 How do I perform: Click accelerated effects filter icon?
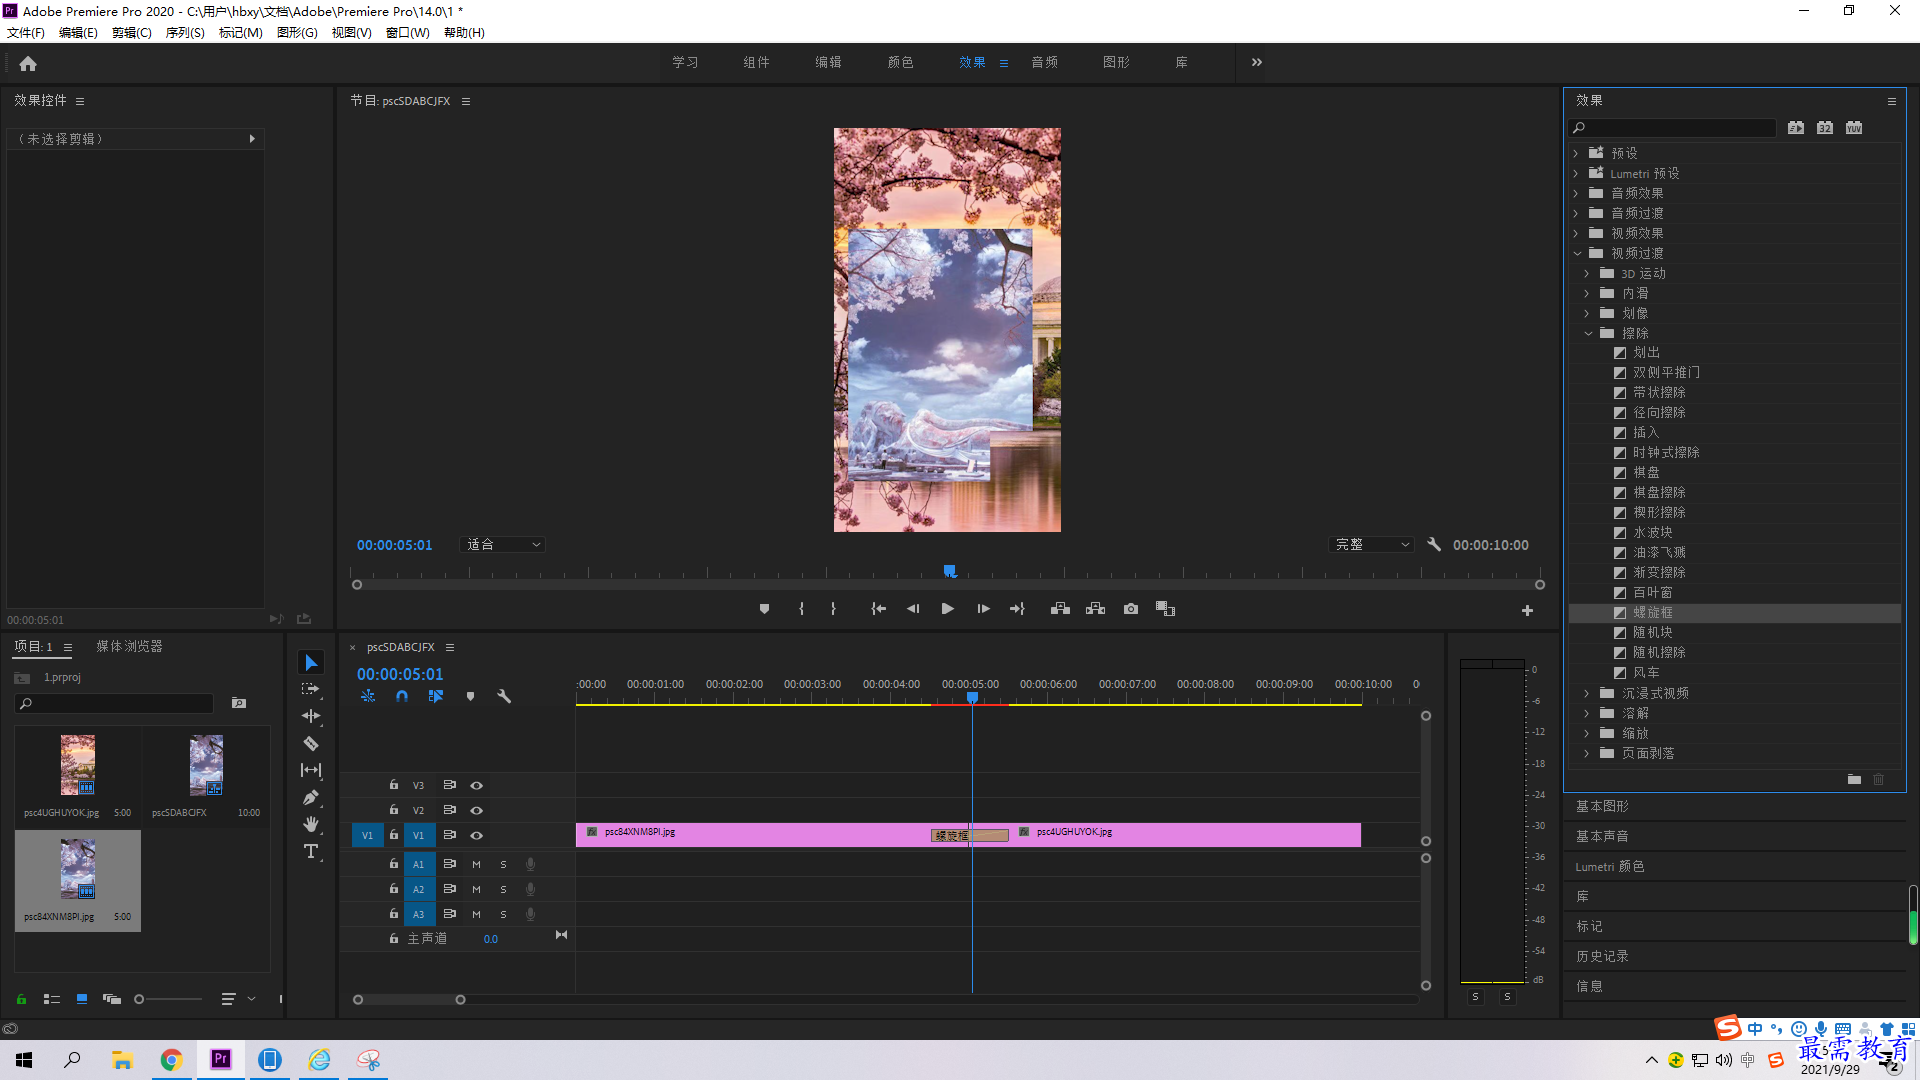(1796, 128)
